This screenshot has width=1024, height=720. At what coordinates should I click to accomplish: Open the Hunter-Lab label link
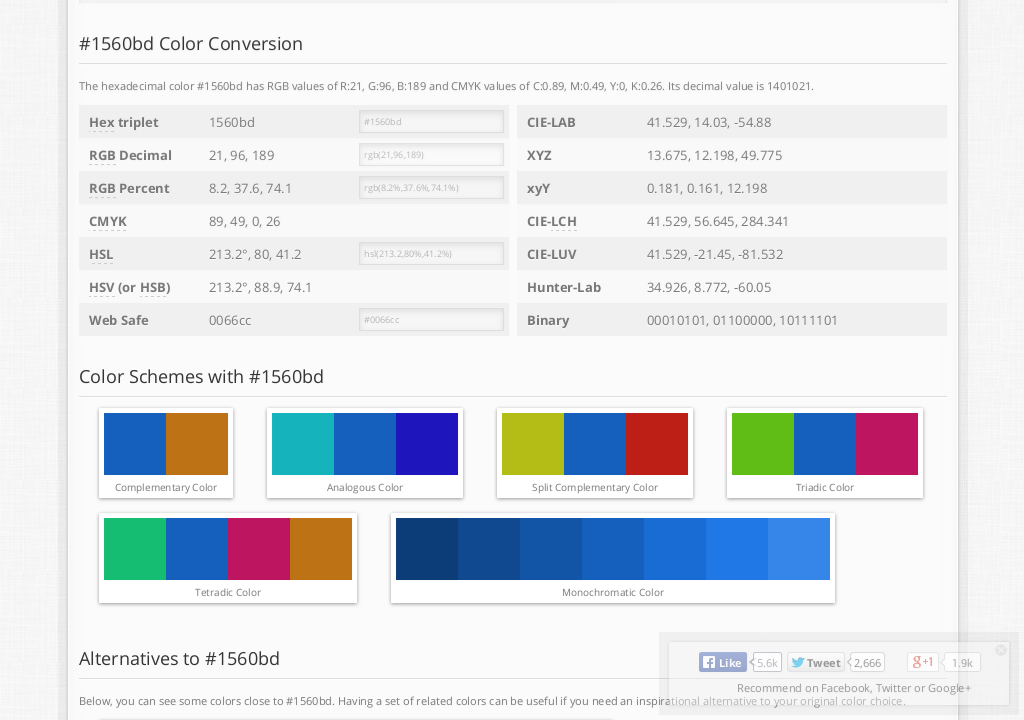[x=564, y=287]
